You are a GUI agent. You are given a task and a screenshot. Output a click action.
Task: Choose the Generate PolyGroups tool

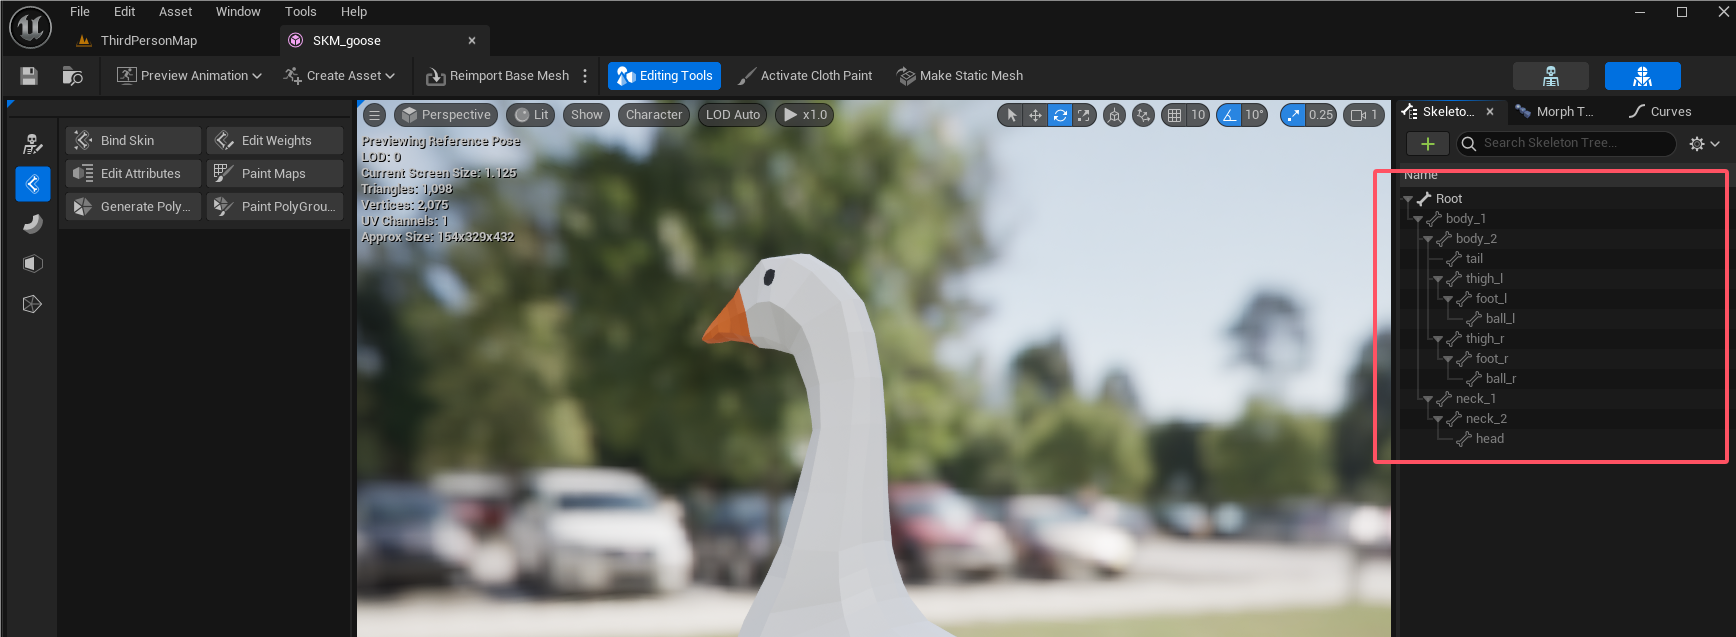[134, 207]
